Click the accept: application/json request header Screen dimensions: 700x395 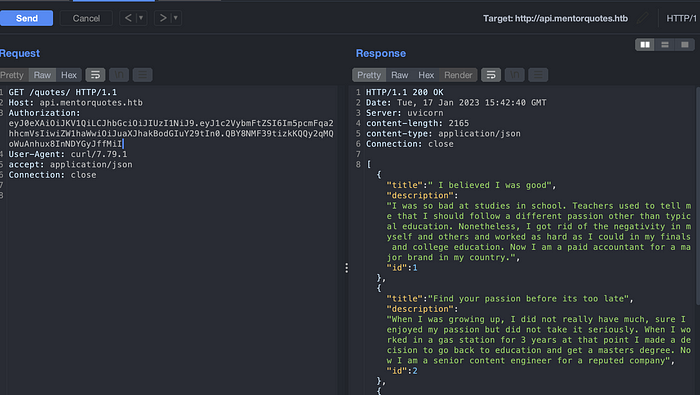71,165
